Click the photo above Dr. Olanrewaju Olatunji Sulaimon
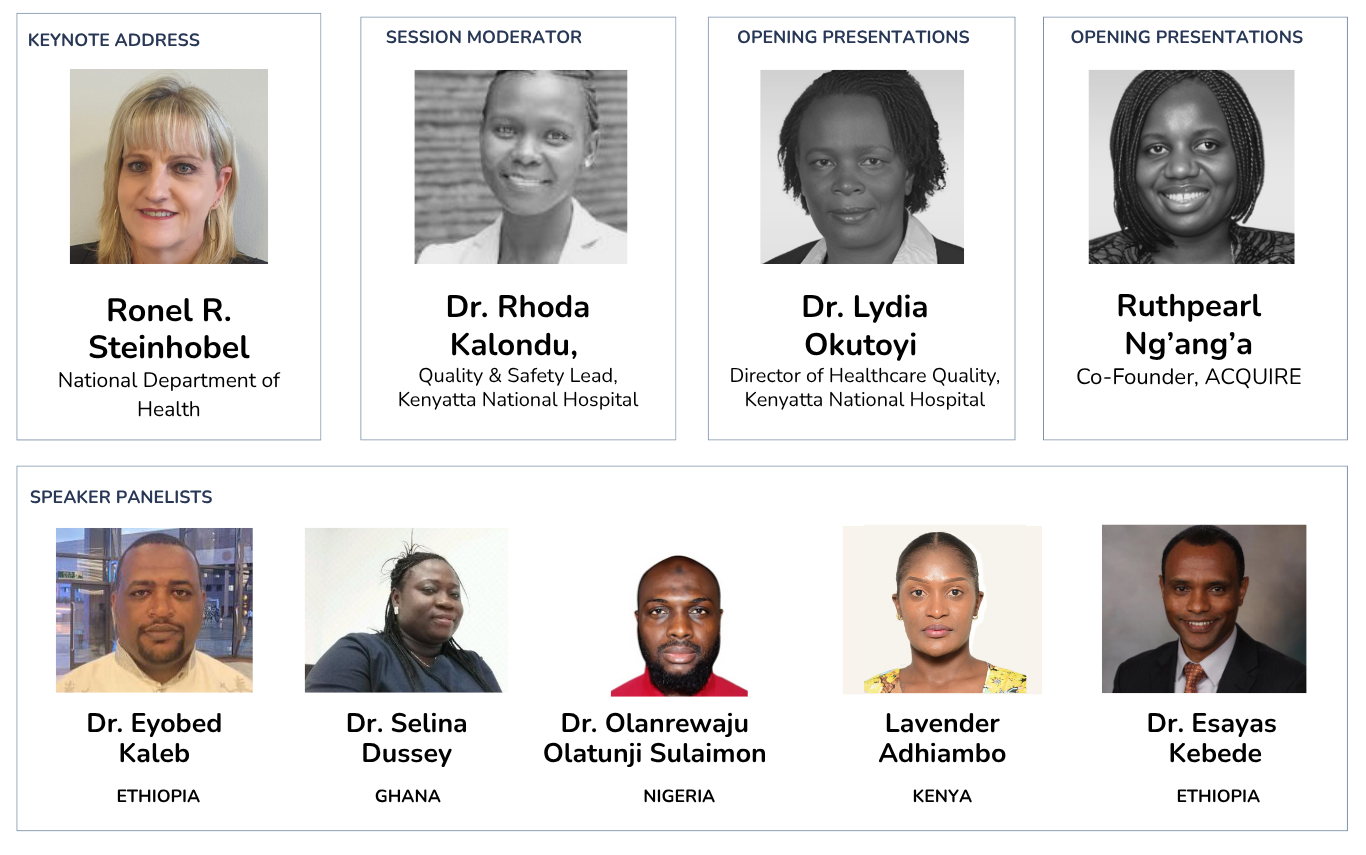This screenshot has width=1366, height=855. pos(679,625)
